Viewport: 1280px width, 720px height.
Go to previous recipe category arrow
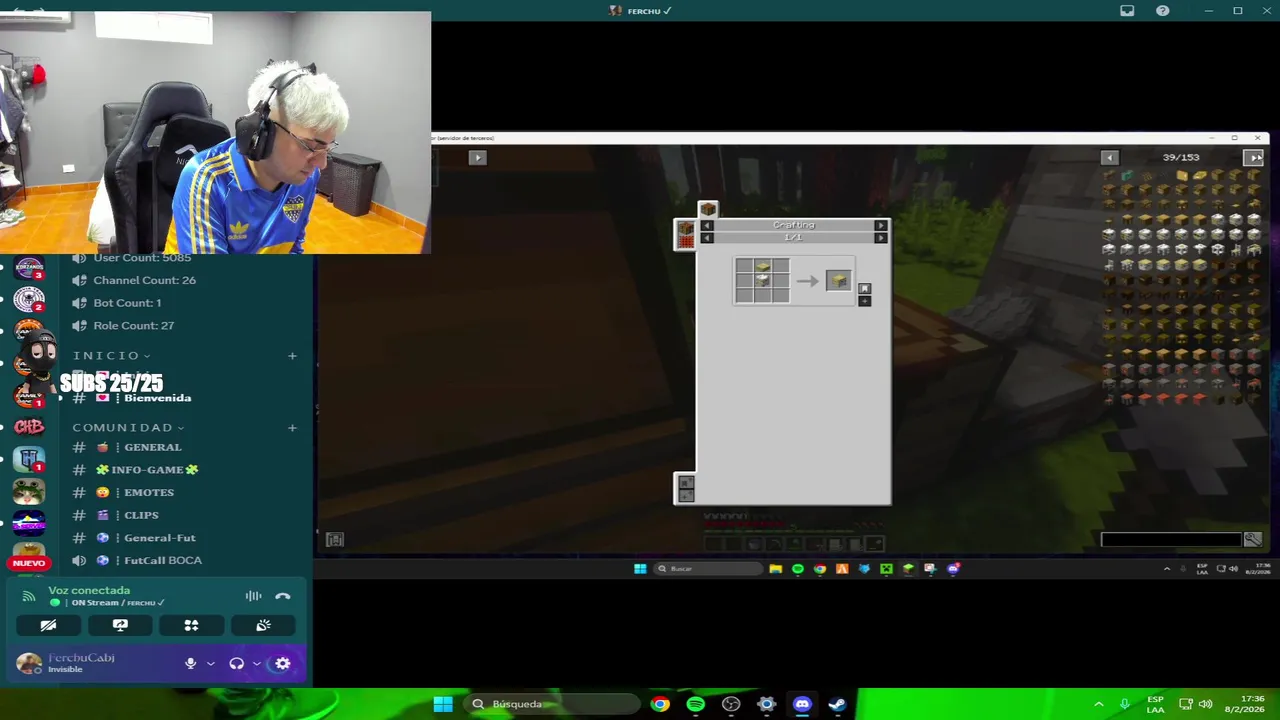(707, 226)
